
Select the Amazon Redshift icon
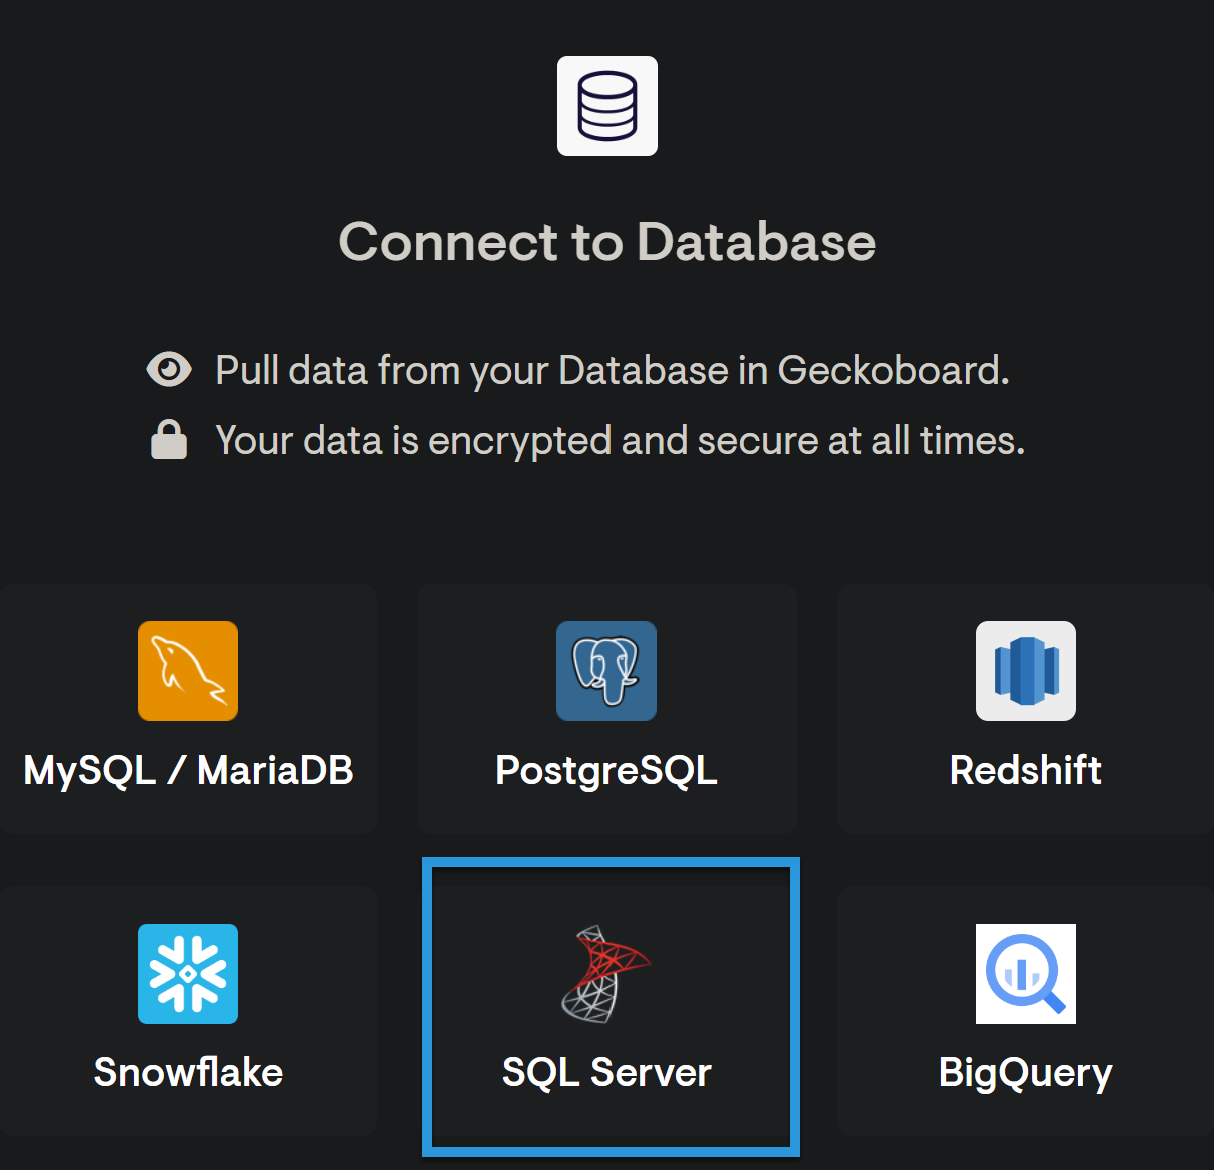point(1025,671)
